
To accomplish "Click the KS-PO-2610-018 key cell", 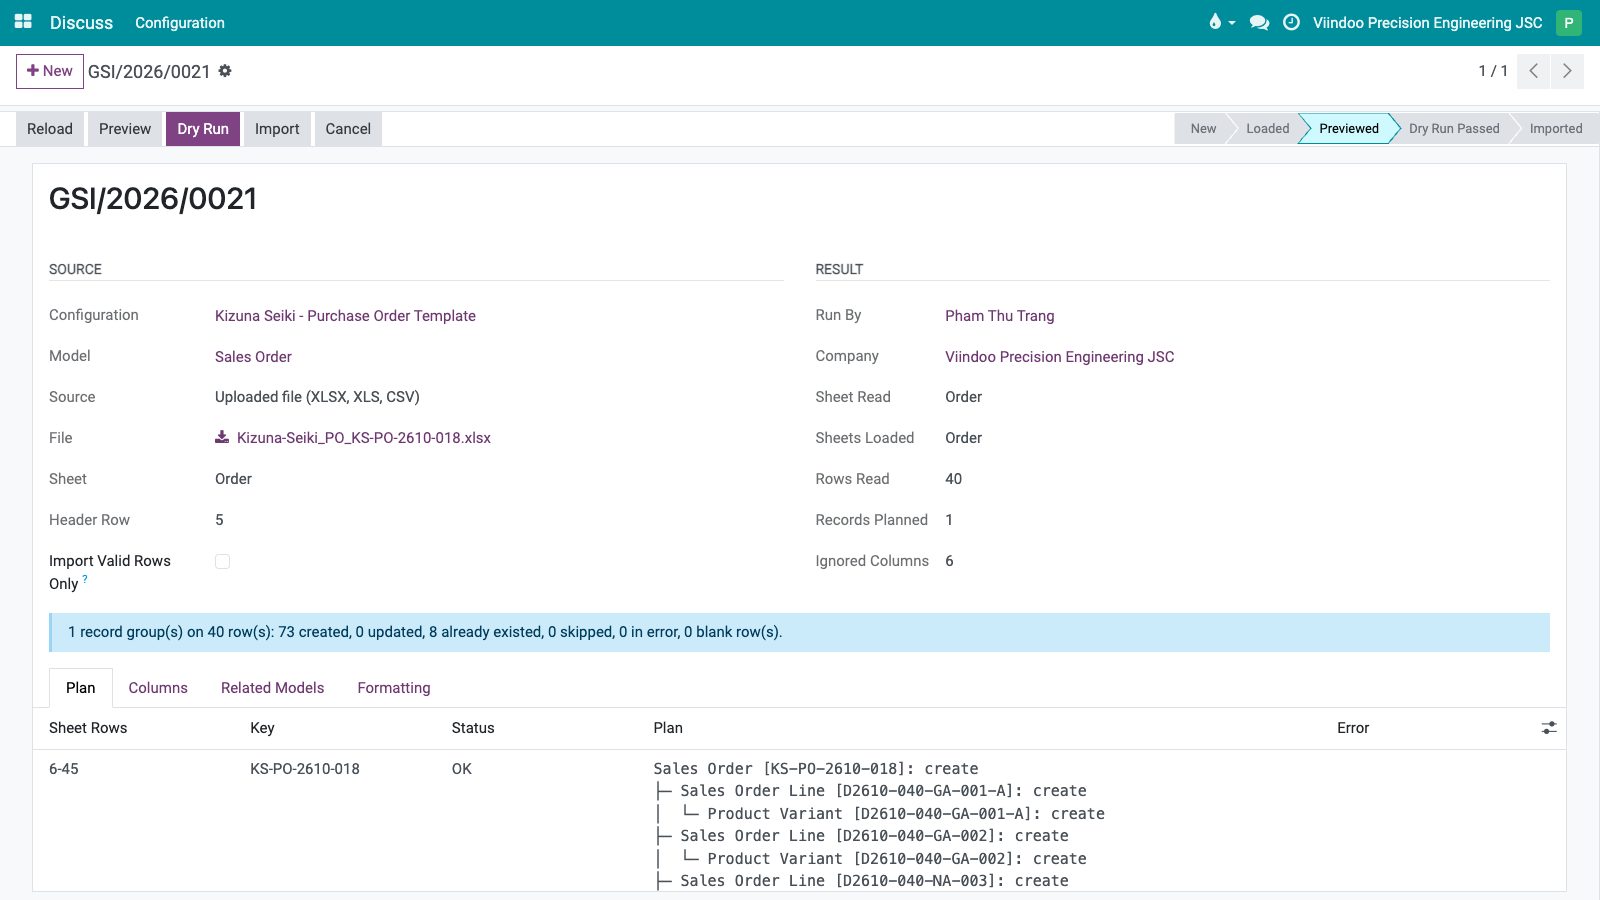I will click(305, 769).
